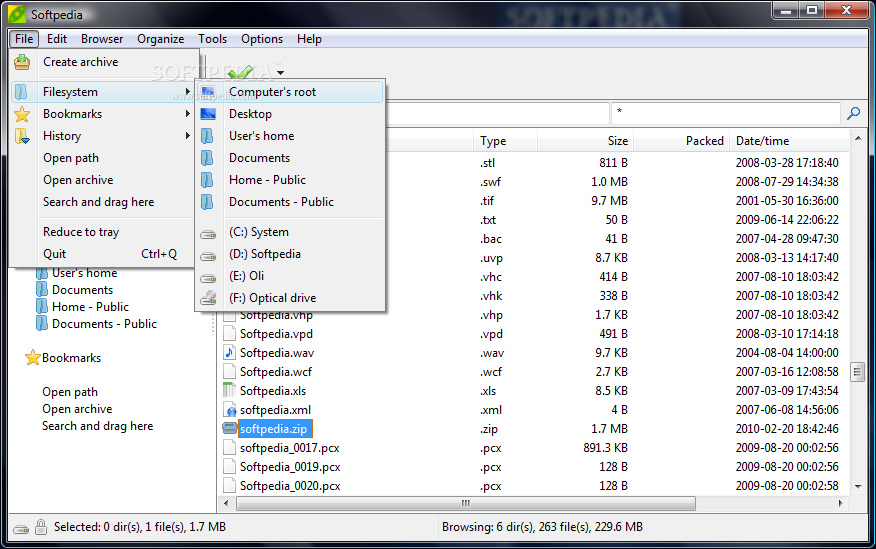Click Open path link in sidebar

click(70, 392)
